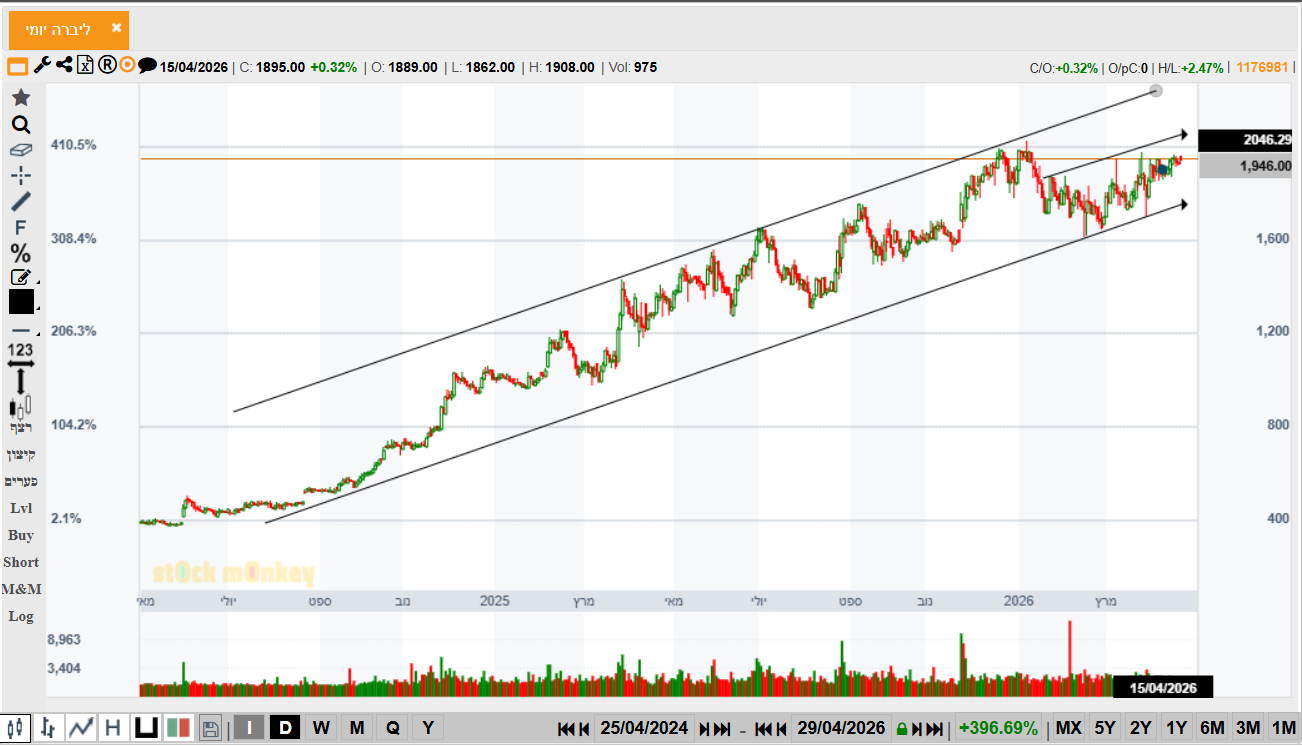This screenshot has height=746, width=1302.
Task: Click the black square-bracket chart icon
Action: pyautogui.click(x=146, y=727)
